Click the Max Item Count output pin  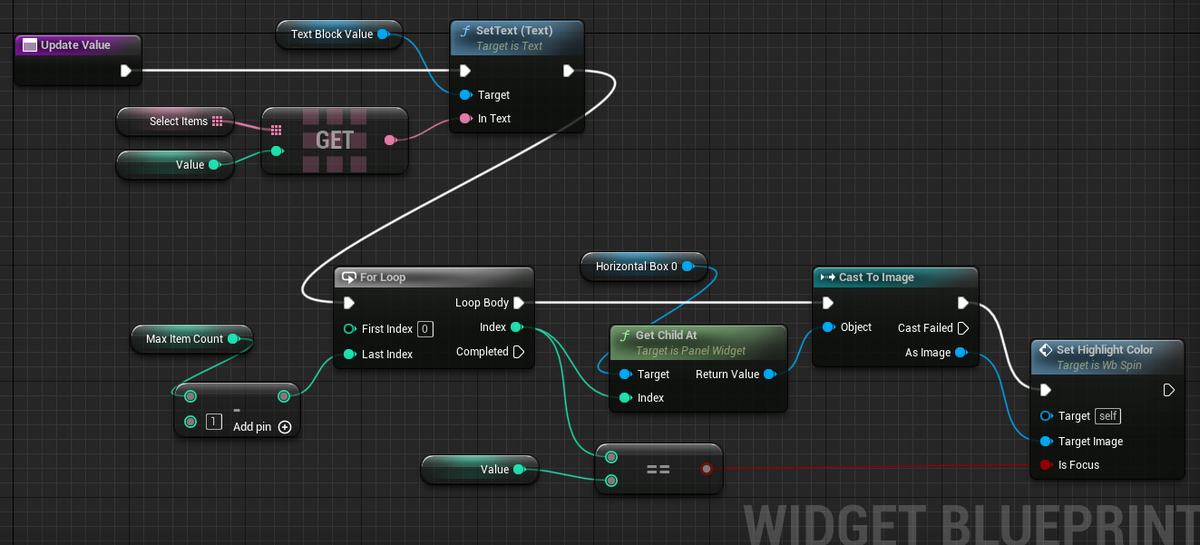click(233, 339)
